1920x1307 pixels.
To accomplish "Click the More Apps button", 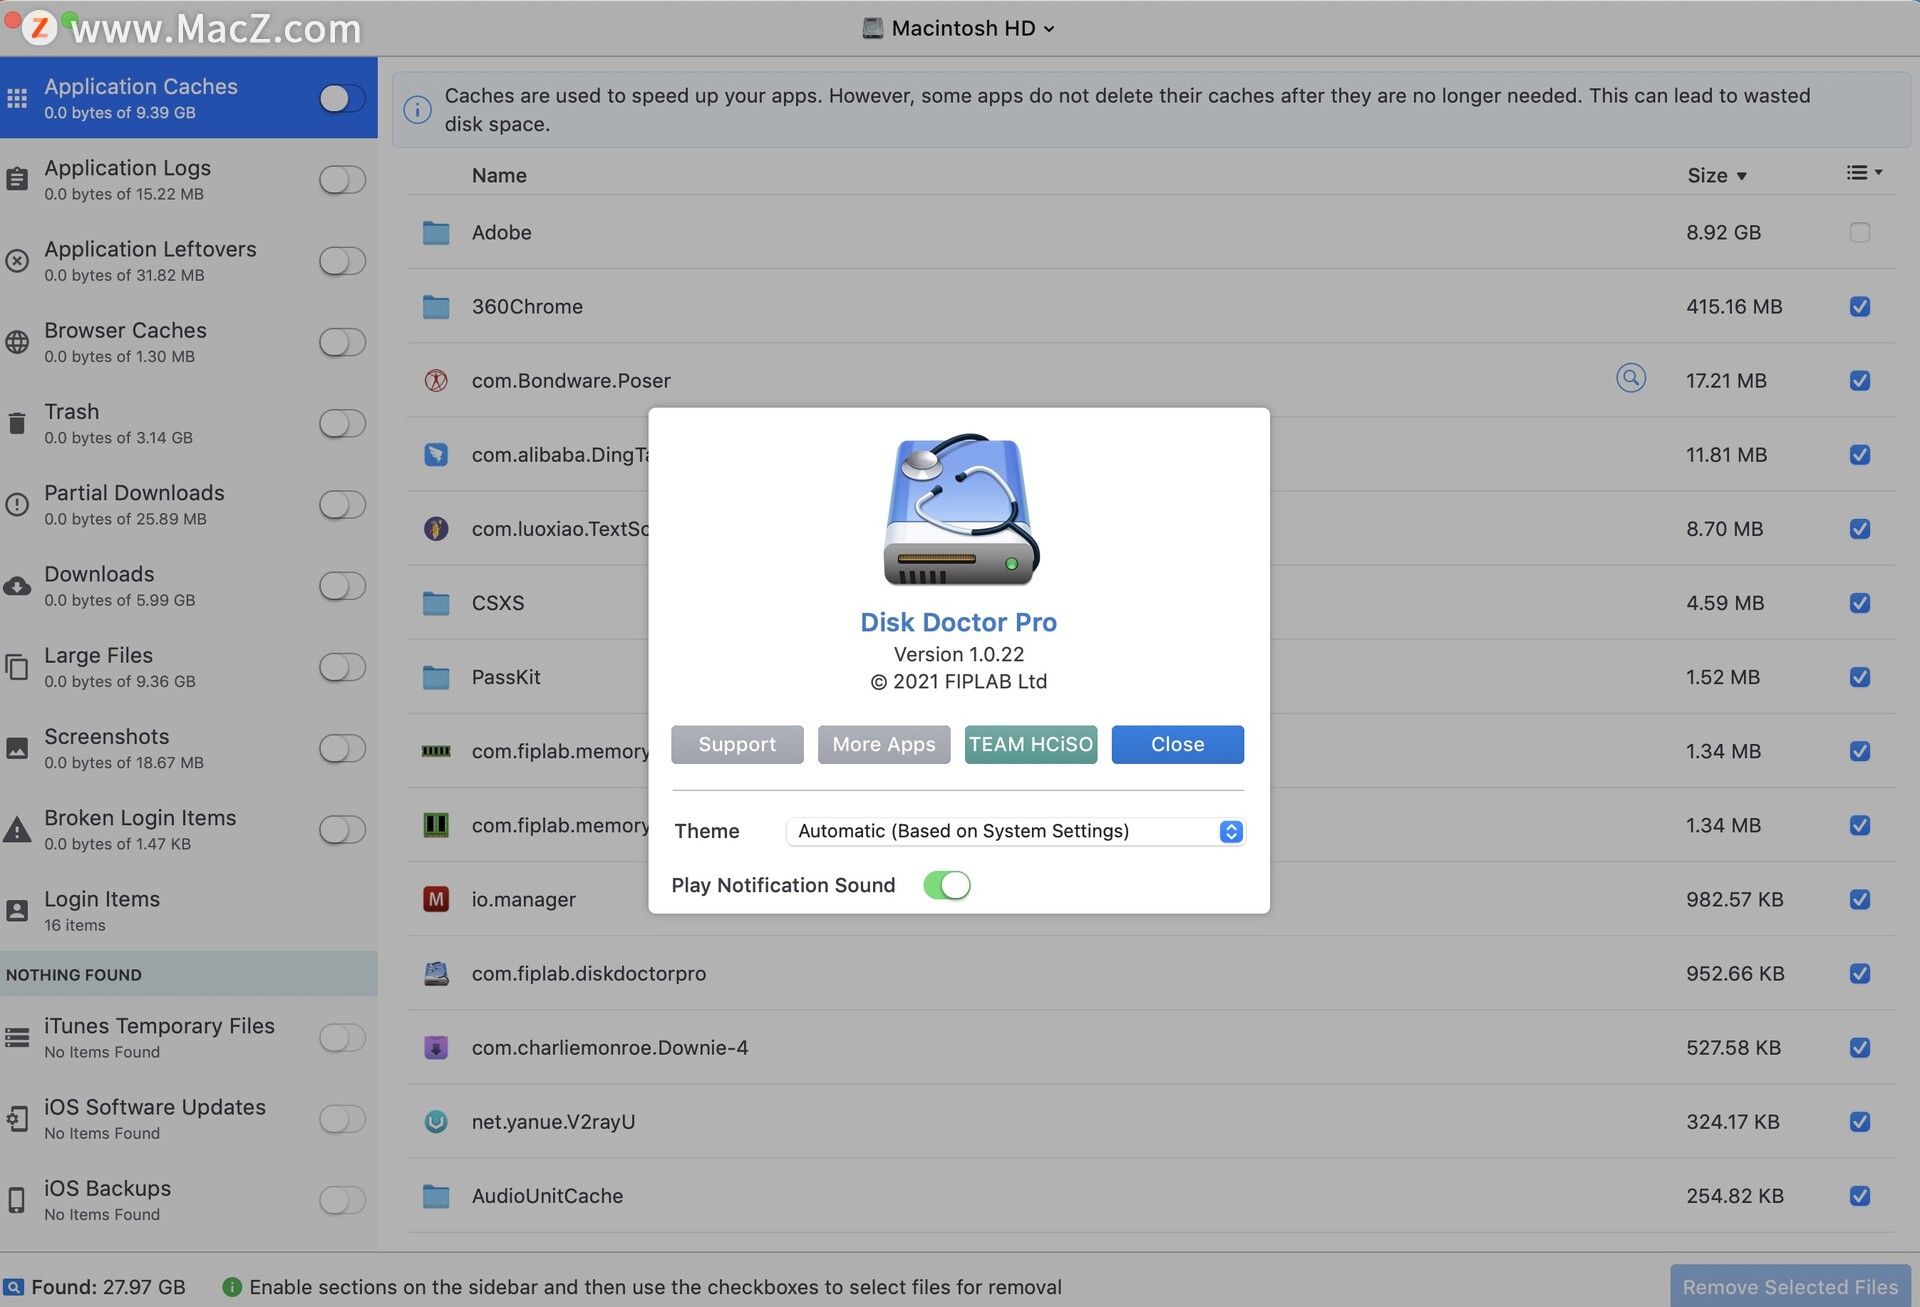I will pos(883,744).
